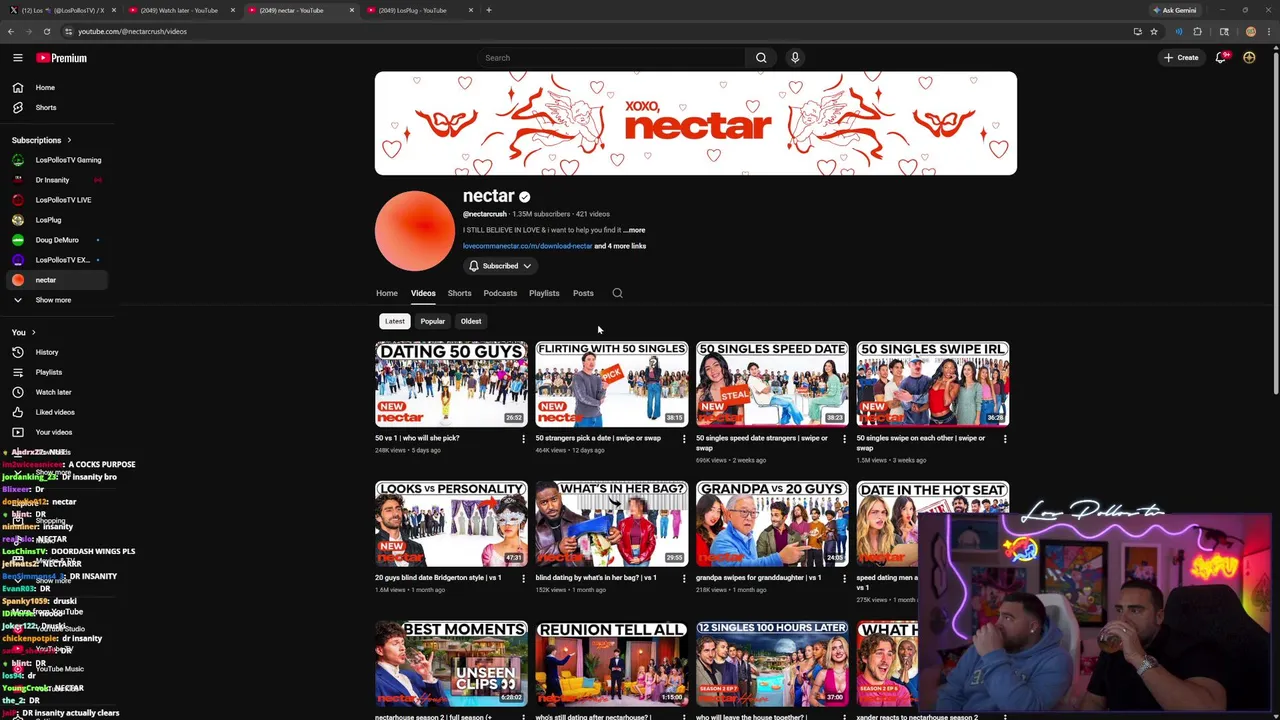Open Flirting With 50 Singles thumbnail
This screenshot has height=720, width=1280.
(612, 384)
